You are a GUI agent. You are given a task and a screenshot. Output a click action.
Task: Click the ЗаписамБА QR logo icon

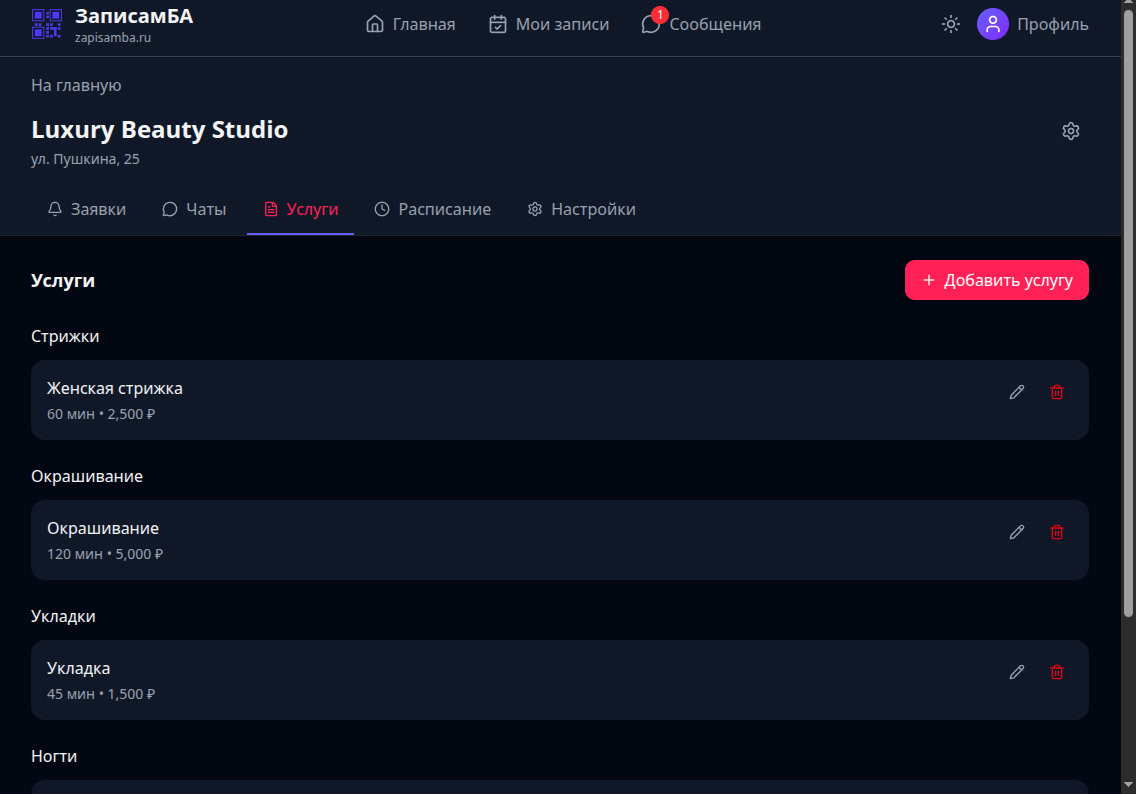coord(46,24)
